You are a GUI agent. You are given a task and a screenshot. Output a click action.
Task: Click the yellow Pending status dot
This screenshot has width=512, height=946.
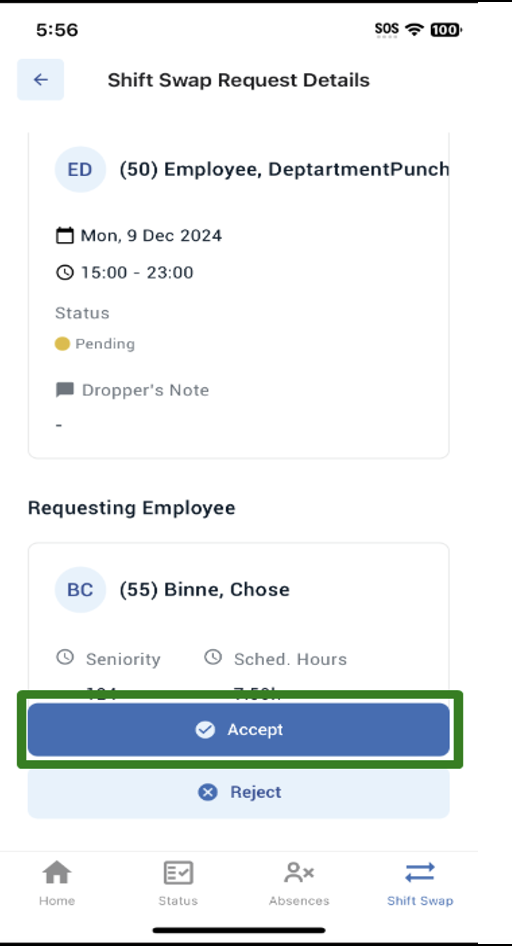[62, 344]
